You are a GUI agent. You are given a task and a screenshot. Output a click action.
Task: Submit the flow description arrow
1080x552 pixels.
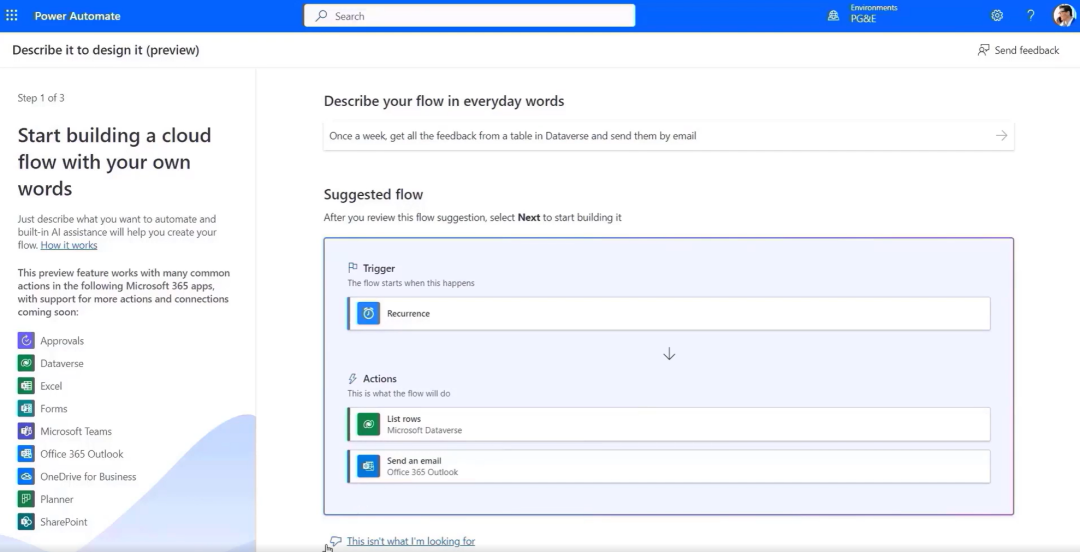(x=1001, y=136)
